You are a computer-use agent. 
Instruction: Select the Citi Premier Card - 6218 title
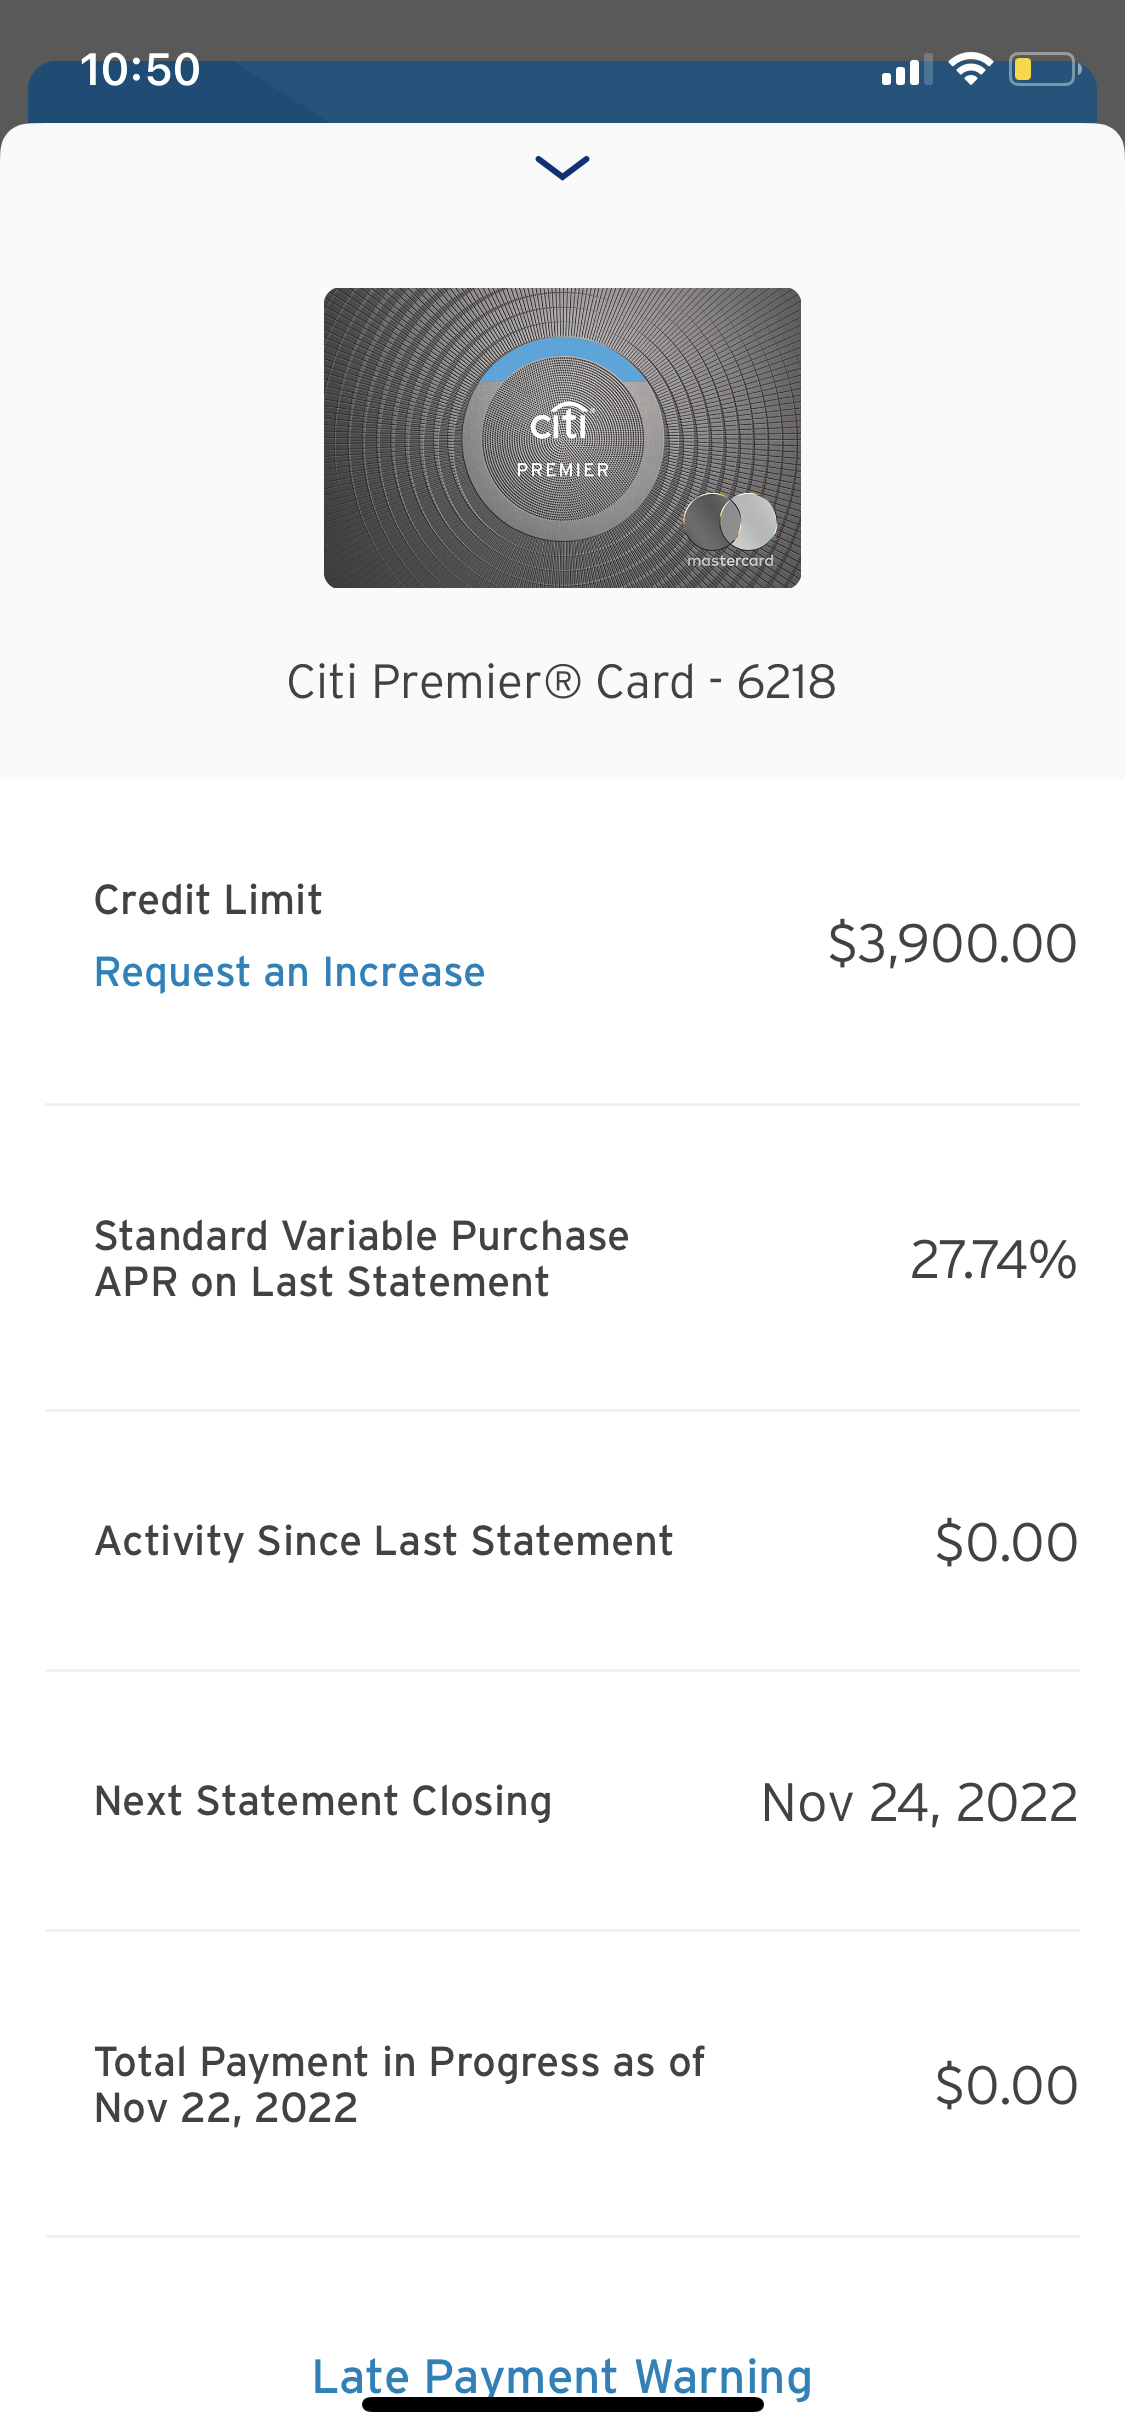pyautogui.click(x=562, y=680)
